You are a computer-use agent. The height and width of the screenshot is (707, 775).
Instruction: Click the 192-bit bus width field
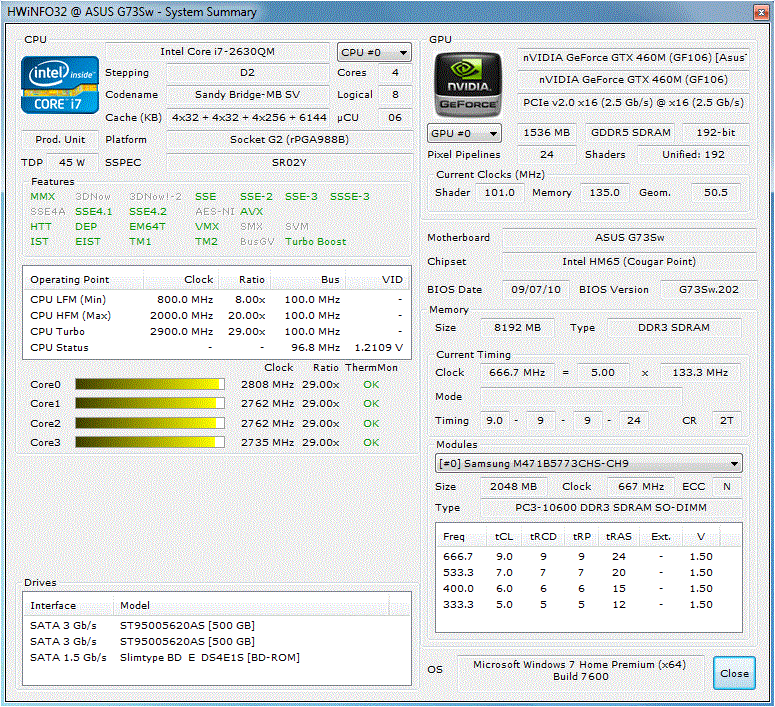(x=716, y=133)
